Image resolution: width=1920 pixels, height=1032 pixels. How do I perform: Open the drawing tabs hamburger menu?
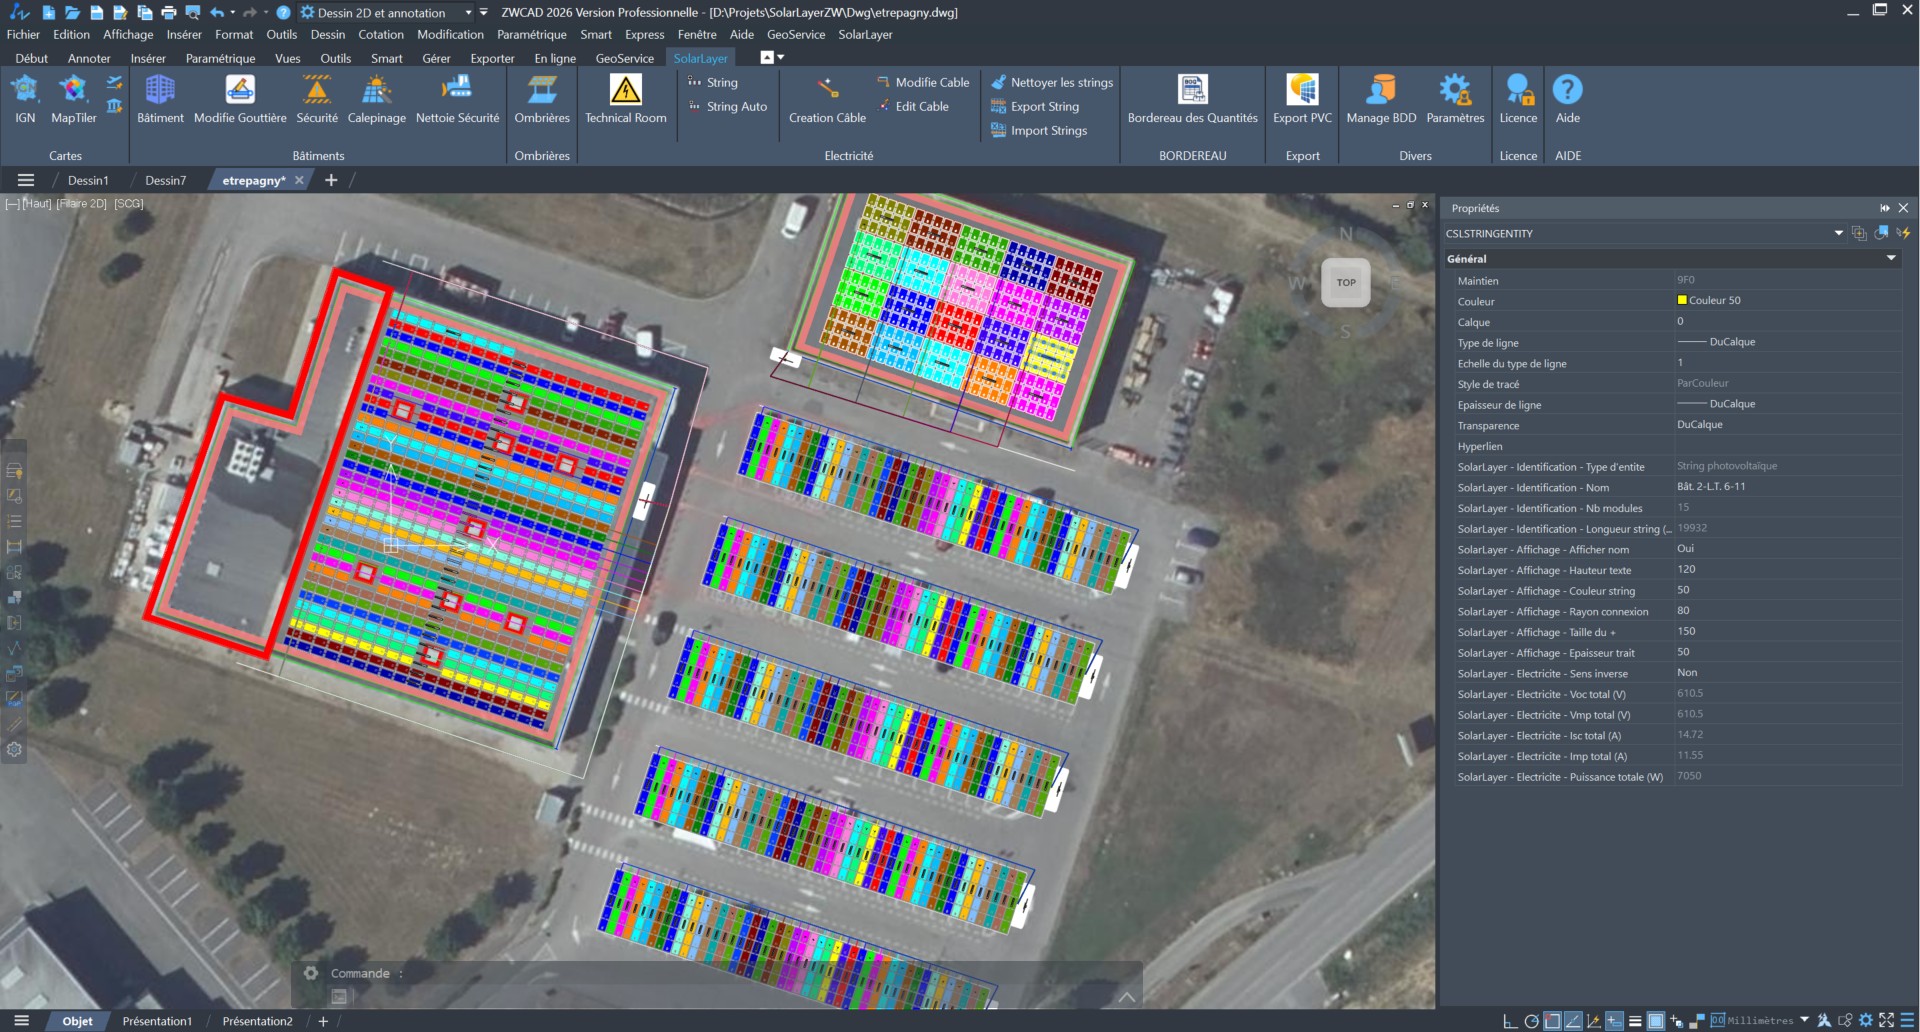(x=26, y=180)
